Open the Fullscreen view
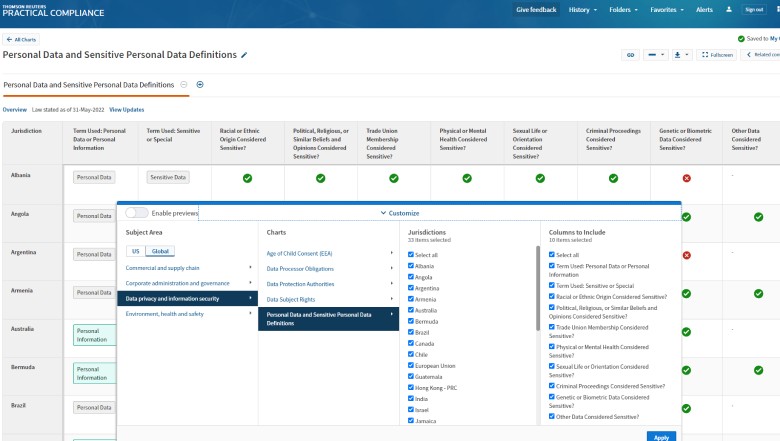This screenshot has height=441, width=780. click(x=717, y=55)
